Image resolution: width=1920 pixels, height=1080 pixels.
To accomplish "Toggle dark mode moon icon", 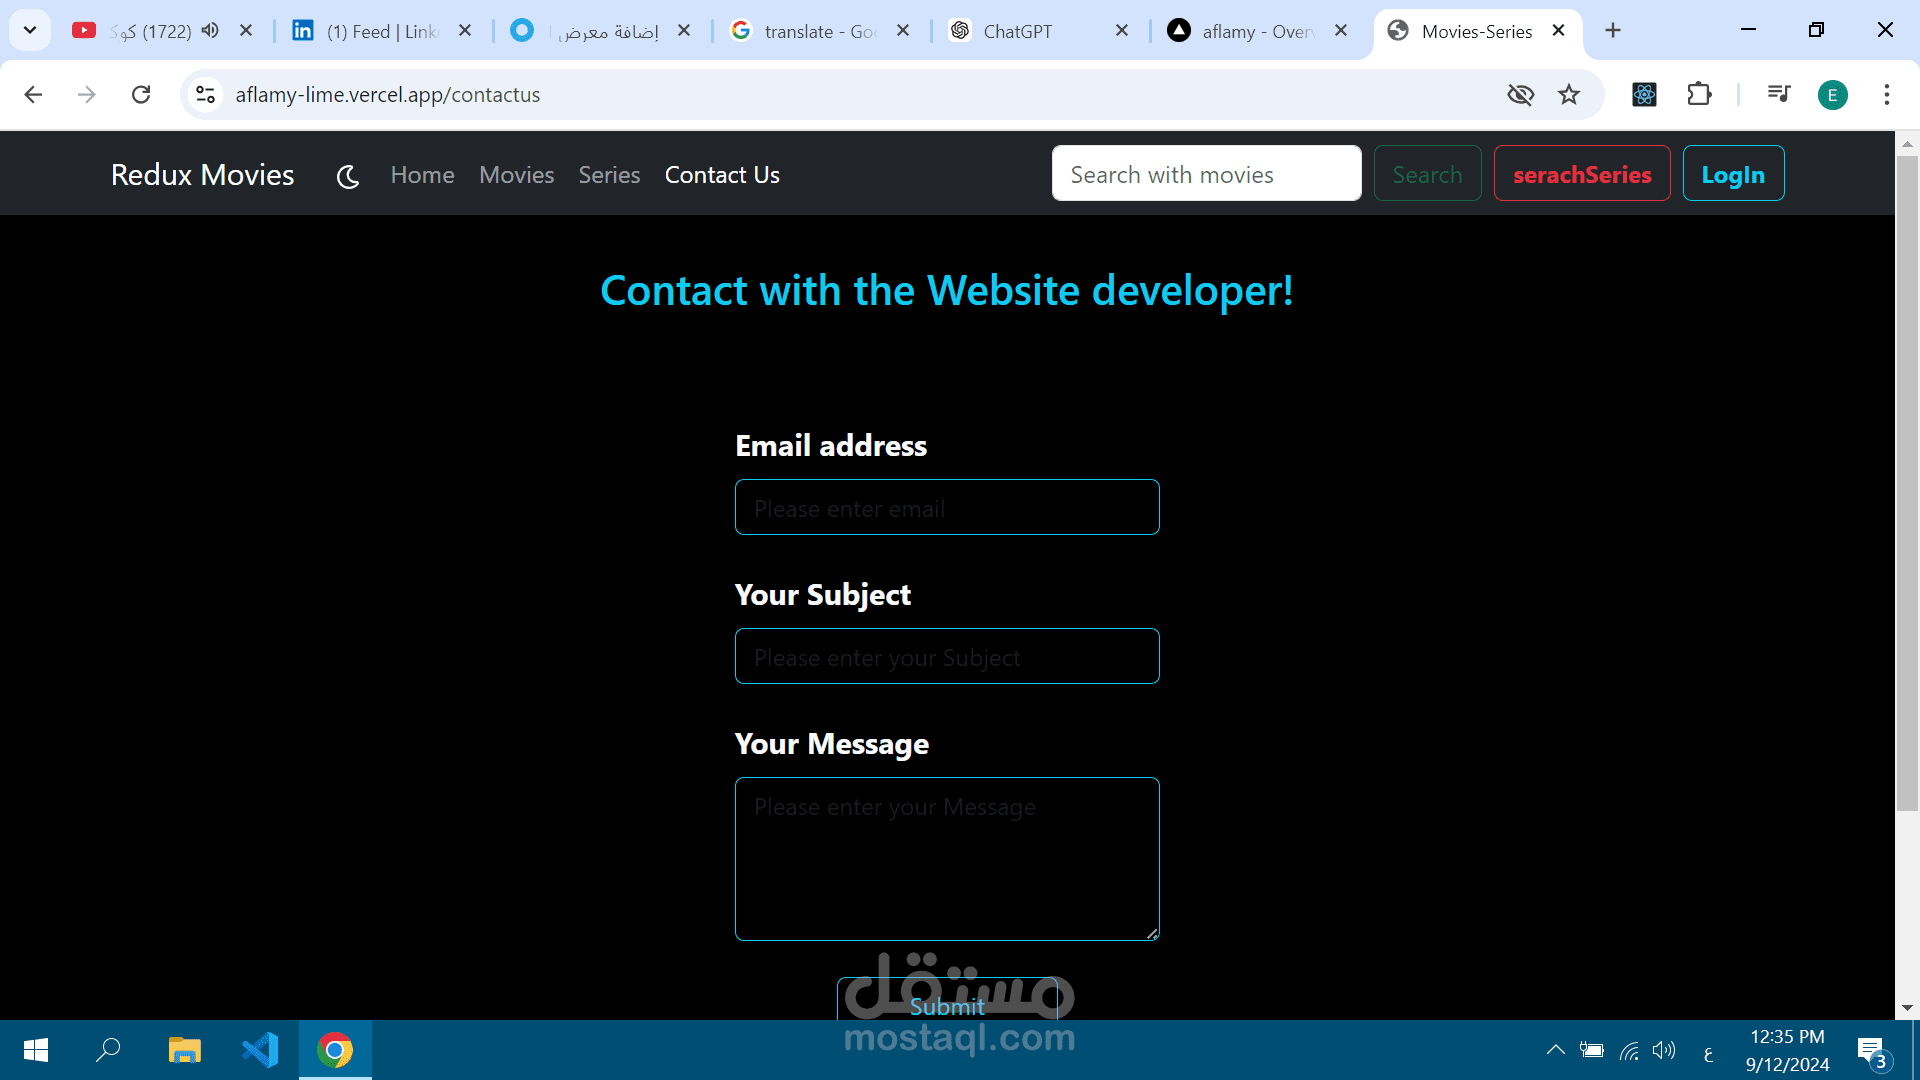I will pyautogui.click(x=347, y=177).
